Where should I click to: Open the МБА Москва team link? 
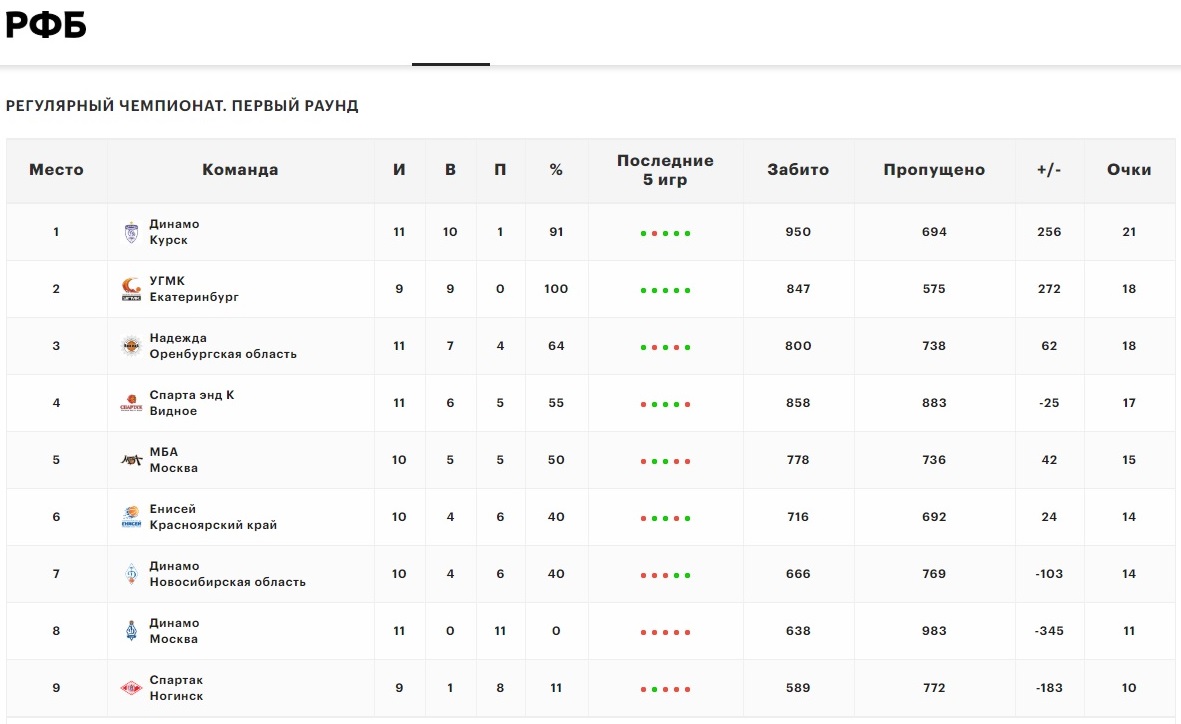[173, 460]
